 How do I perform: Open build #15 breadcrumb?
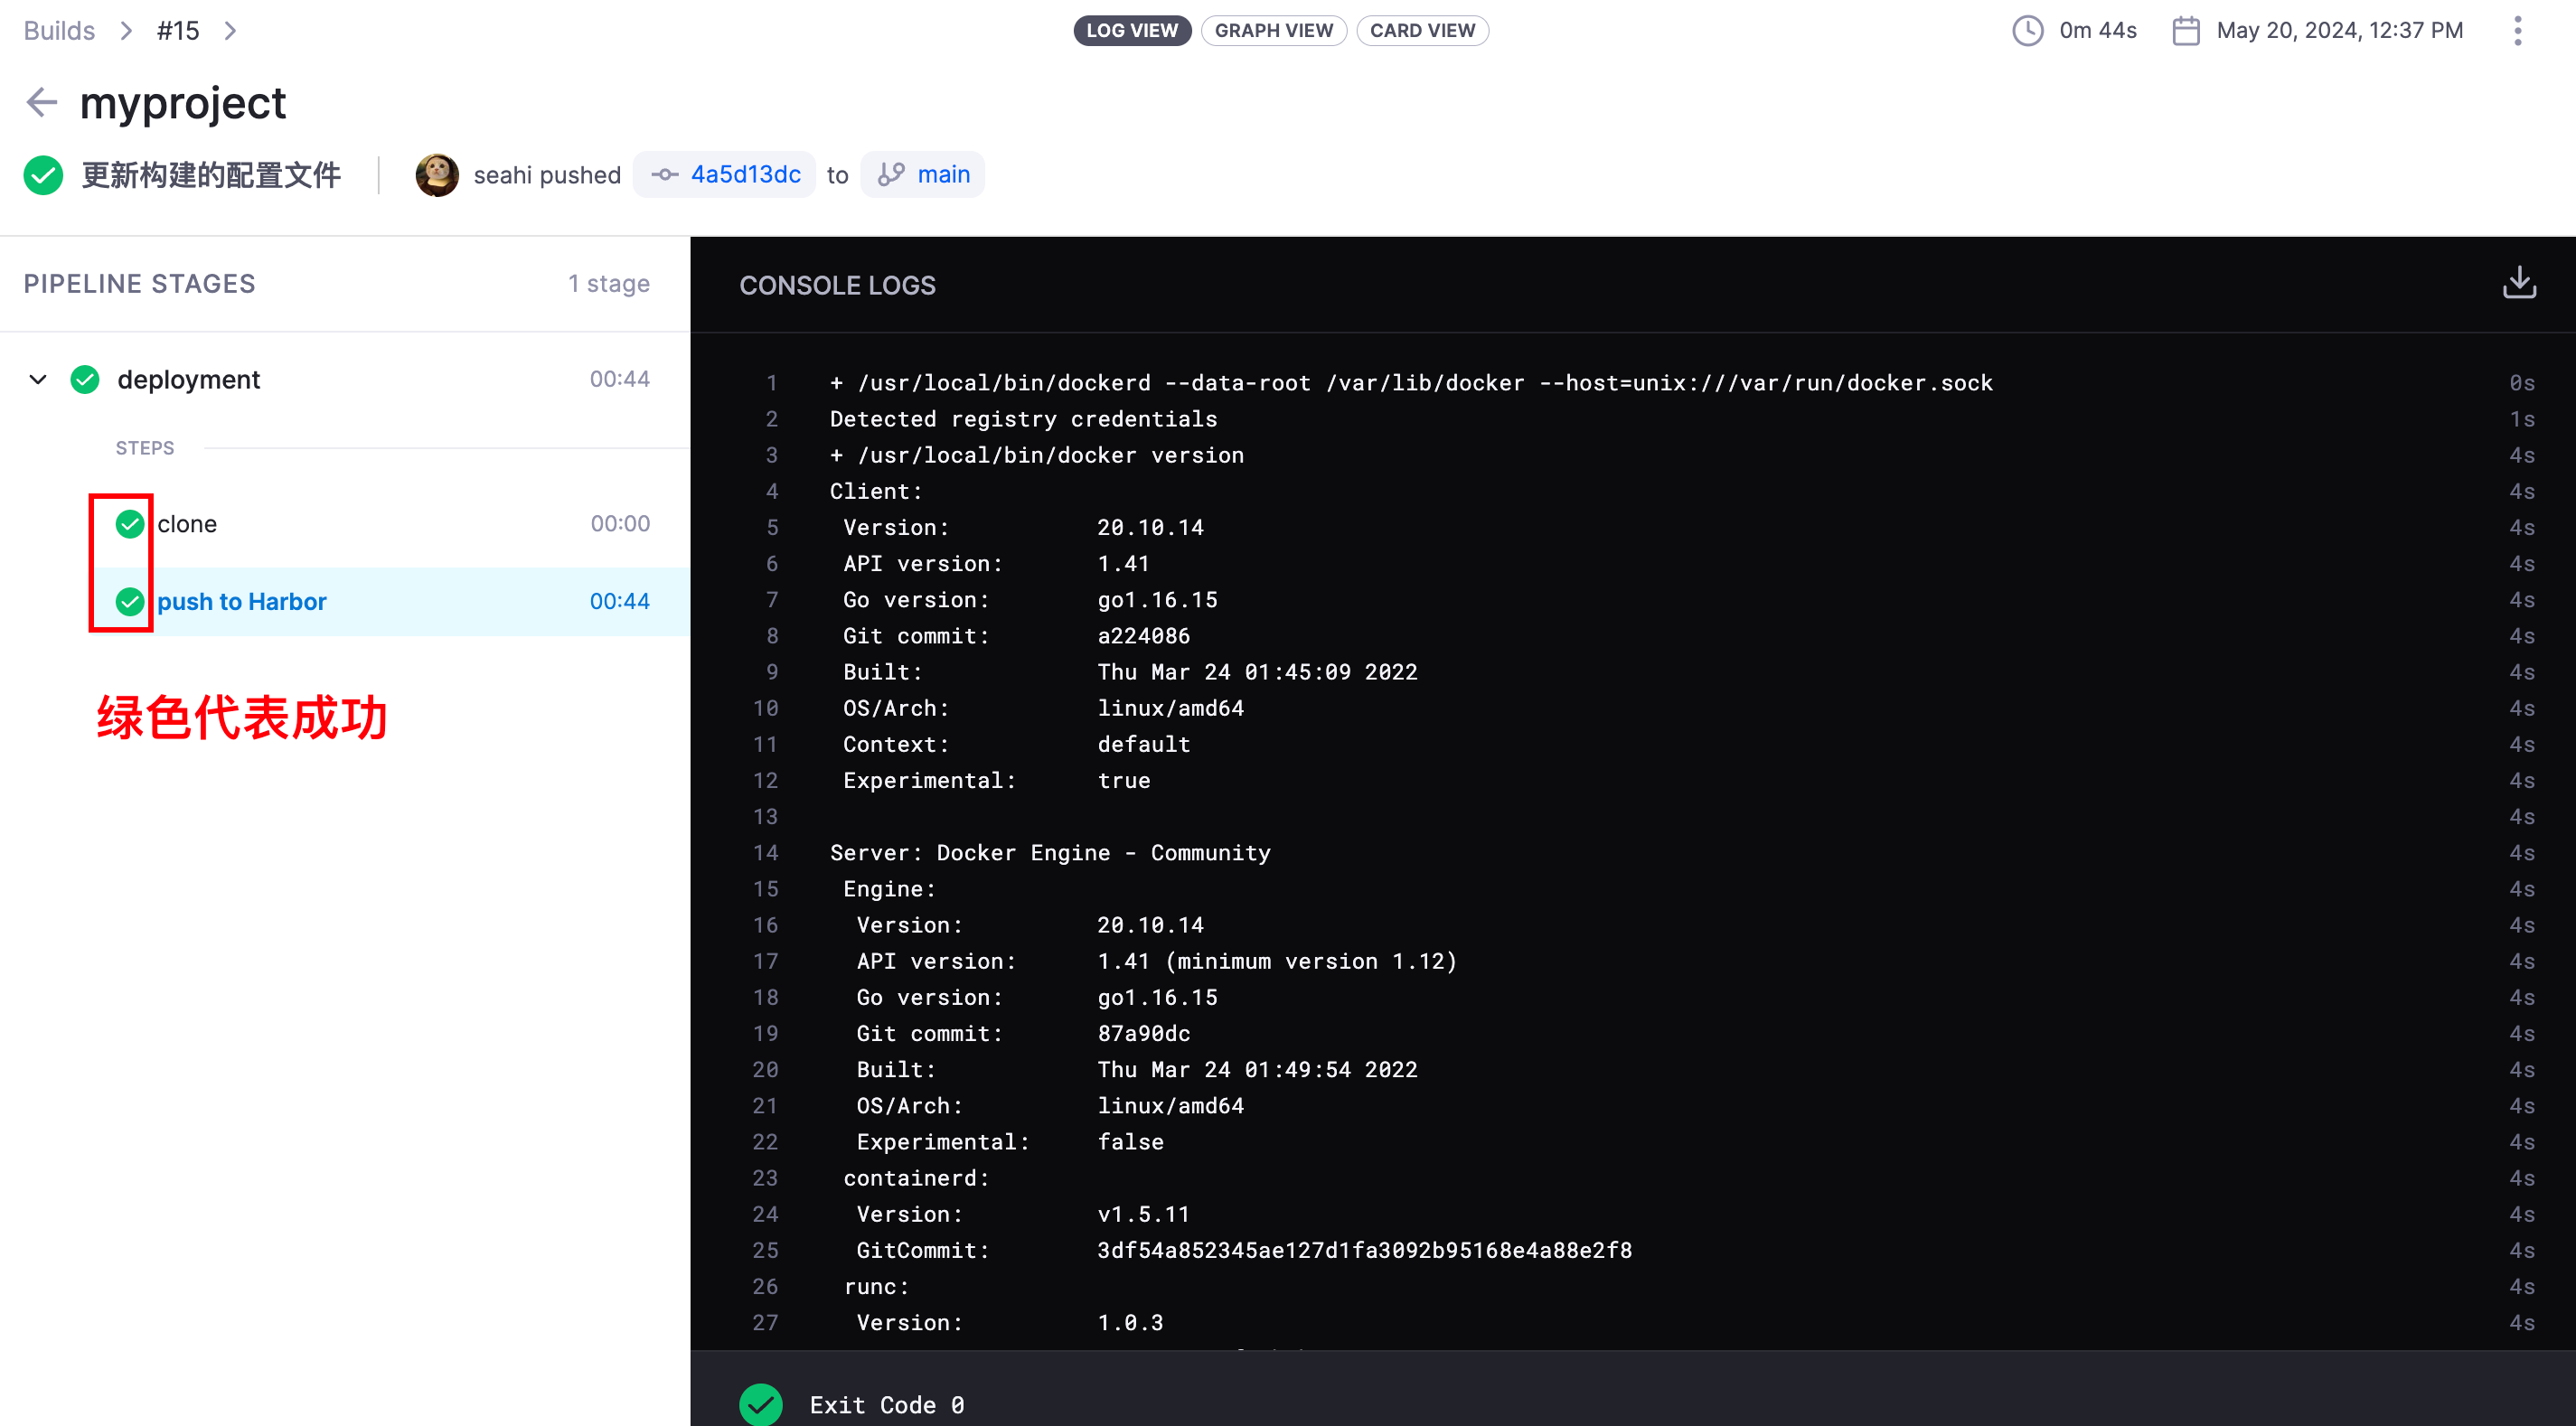point(178,31)
